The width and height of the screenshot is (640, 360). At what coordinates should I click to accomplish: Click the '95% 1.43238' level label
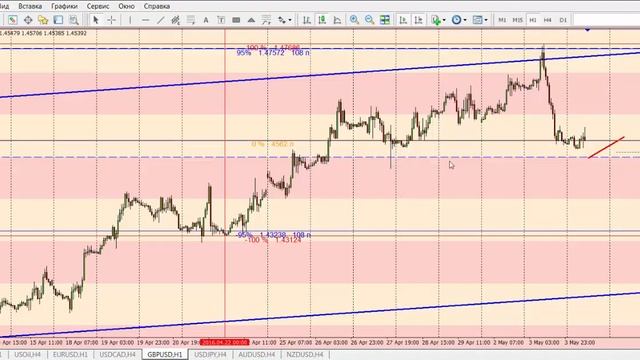point(274,235)
